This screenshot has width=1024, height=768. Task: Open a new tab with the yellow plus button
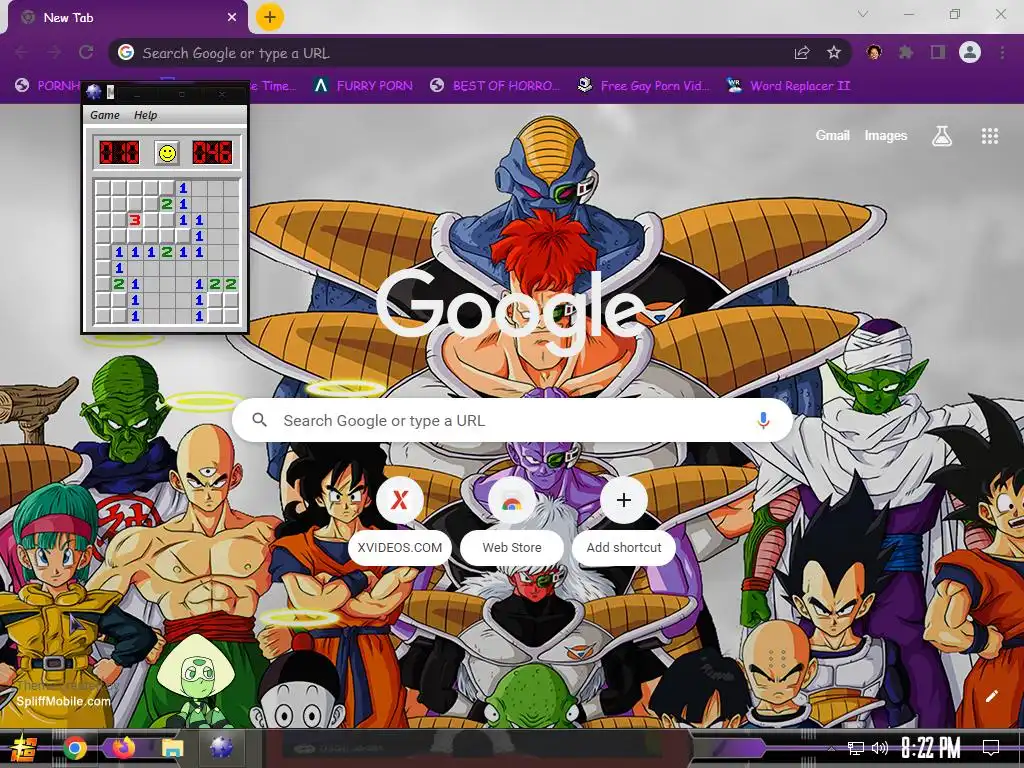pyautogui.click(x=270, y=17)
